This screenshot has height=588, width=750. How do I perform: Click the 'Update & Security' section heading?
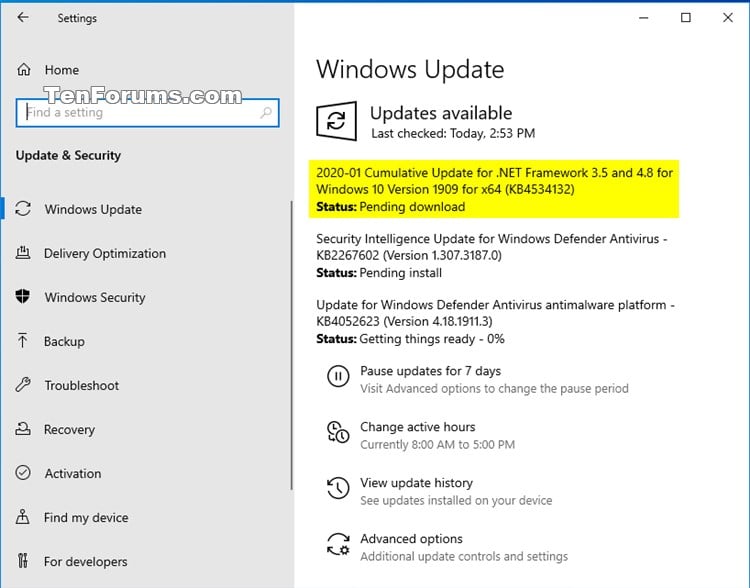(x=68, y=155)
